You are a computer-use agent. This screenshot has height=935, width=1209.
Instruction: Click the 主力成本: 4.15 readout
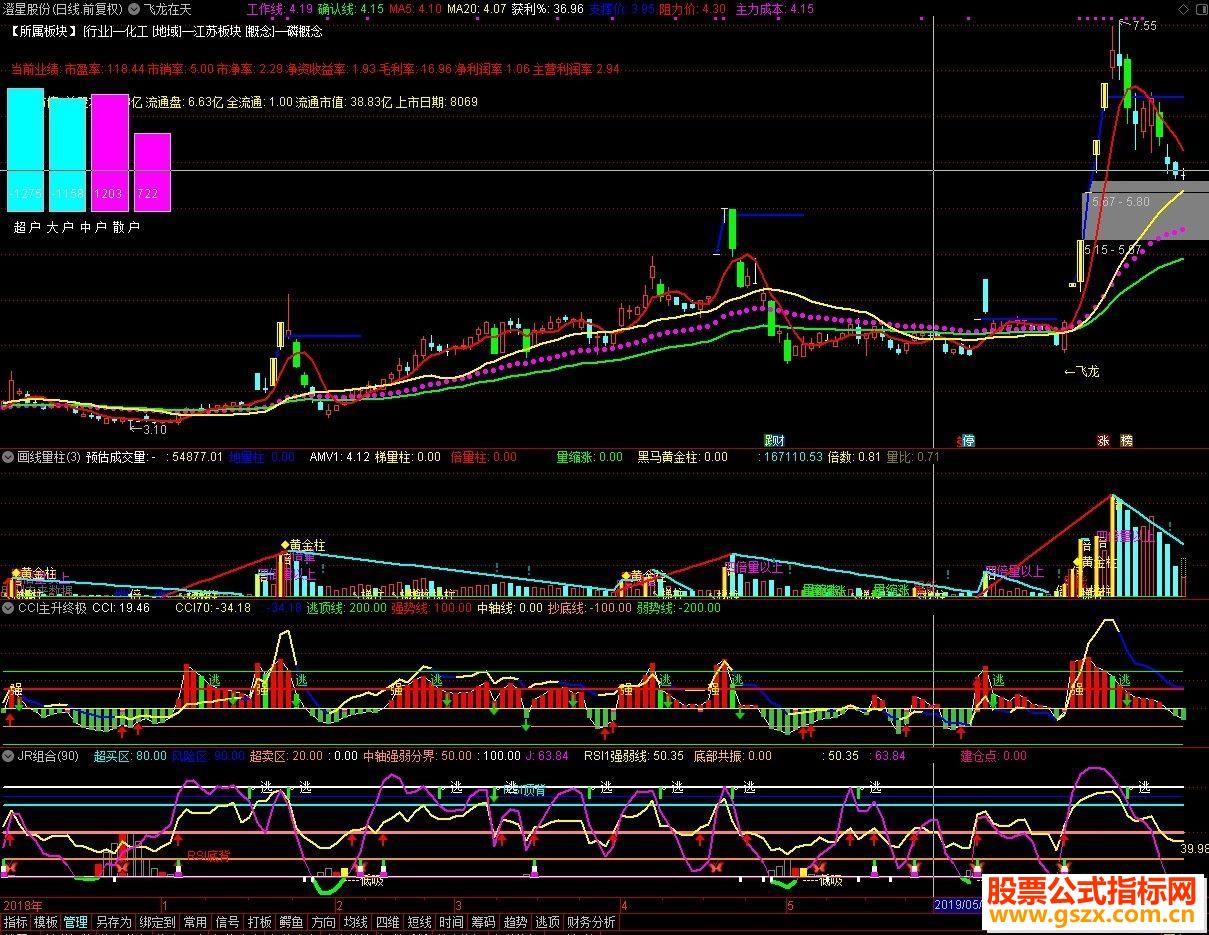774,9
